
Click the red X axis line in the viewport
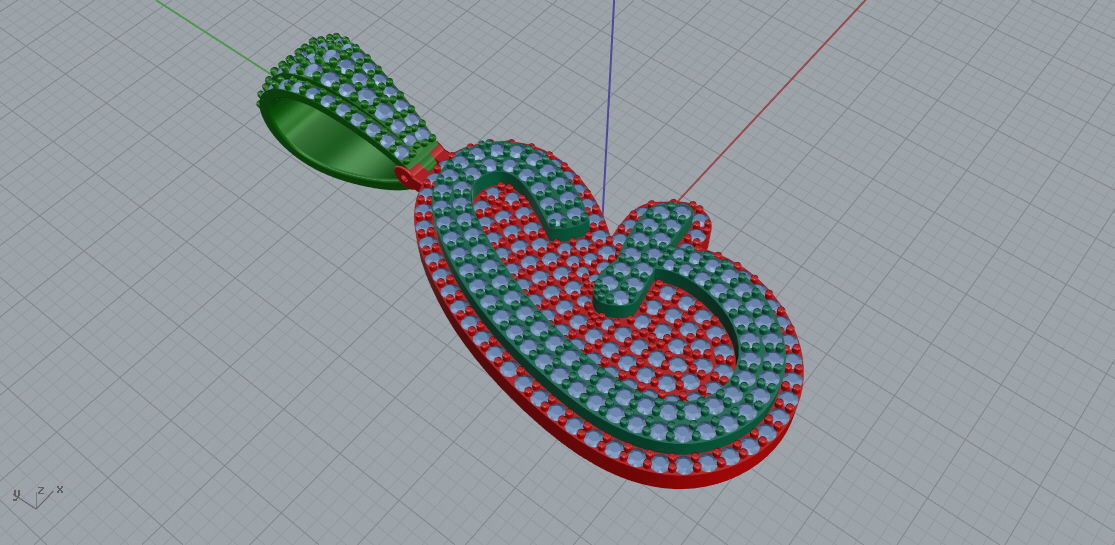pos(772,100)
